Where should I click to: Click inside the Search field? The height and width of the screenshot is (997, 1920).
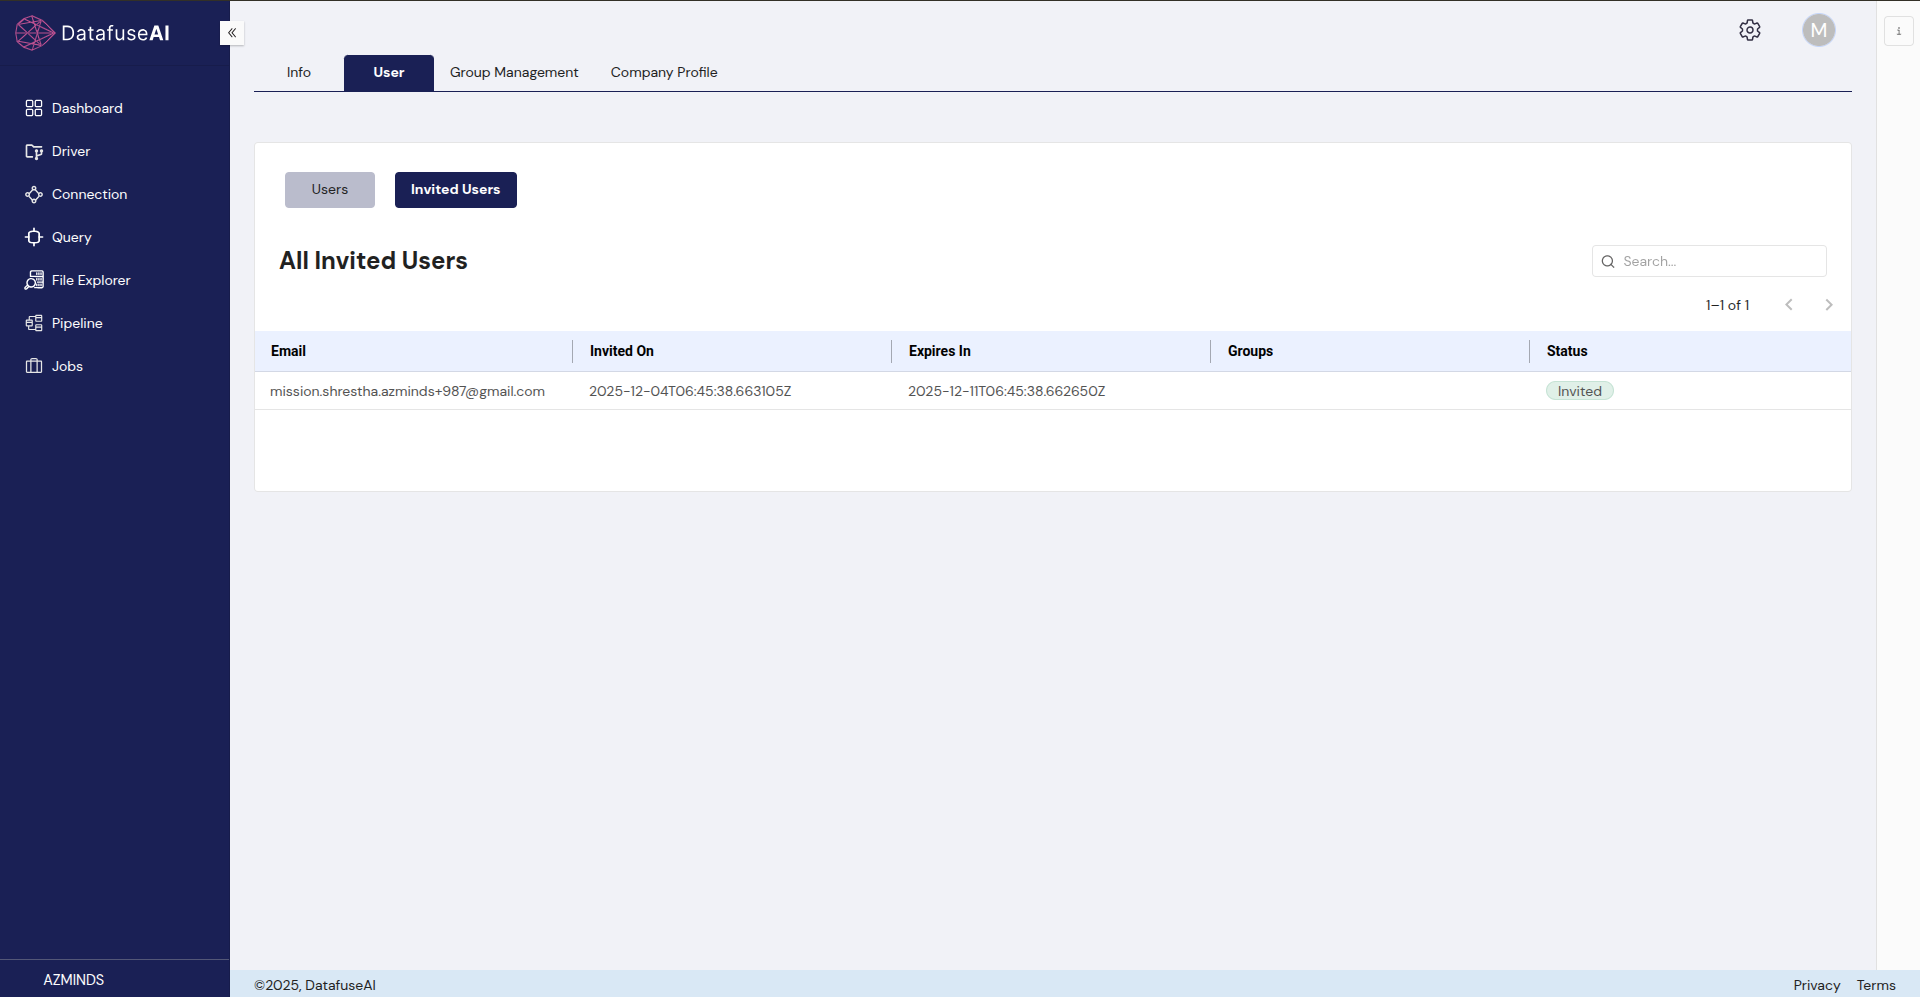point(1710,261)
